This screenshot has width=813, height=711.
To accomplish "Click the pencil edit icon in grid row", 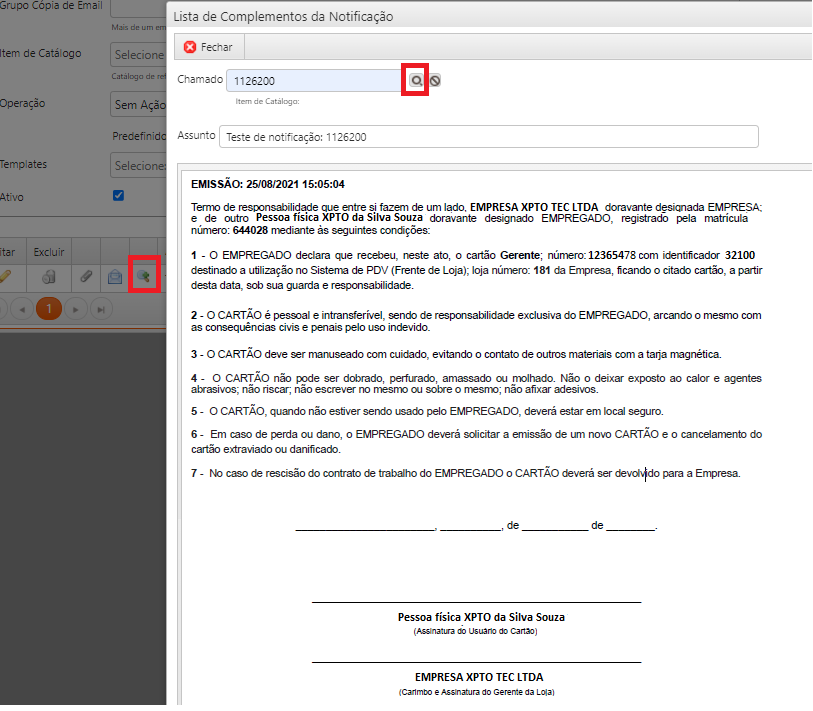I will pos(5,276).
